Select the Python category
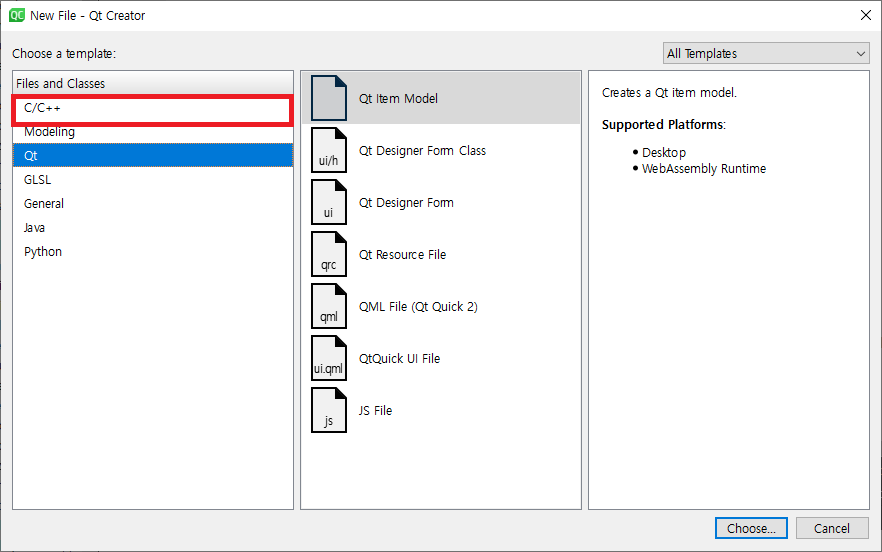 [x=153, y=252]
